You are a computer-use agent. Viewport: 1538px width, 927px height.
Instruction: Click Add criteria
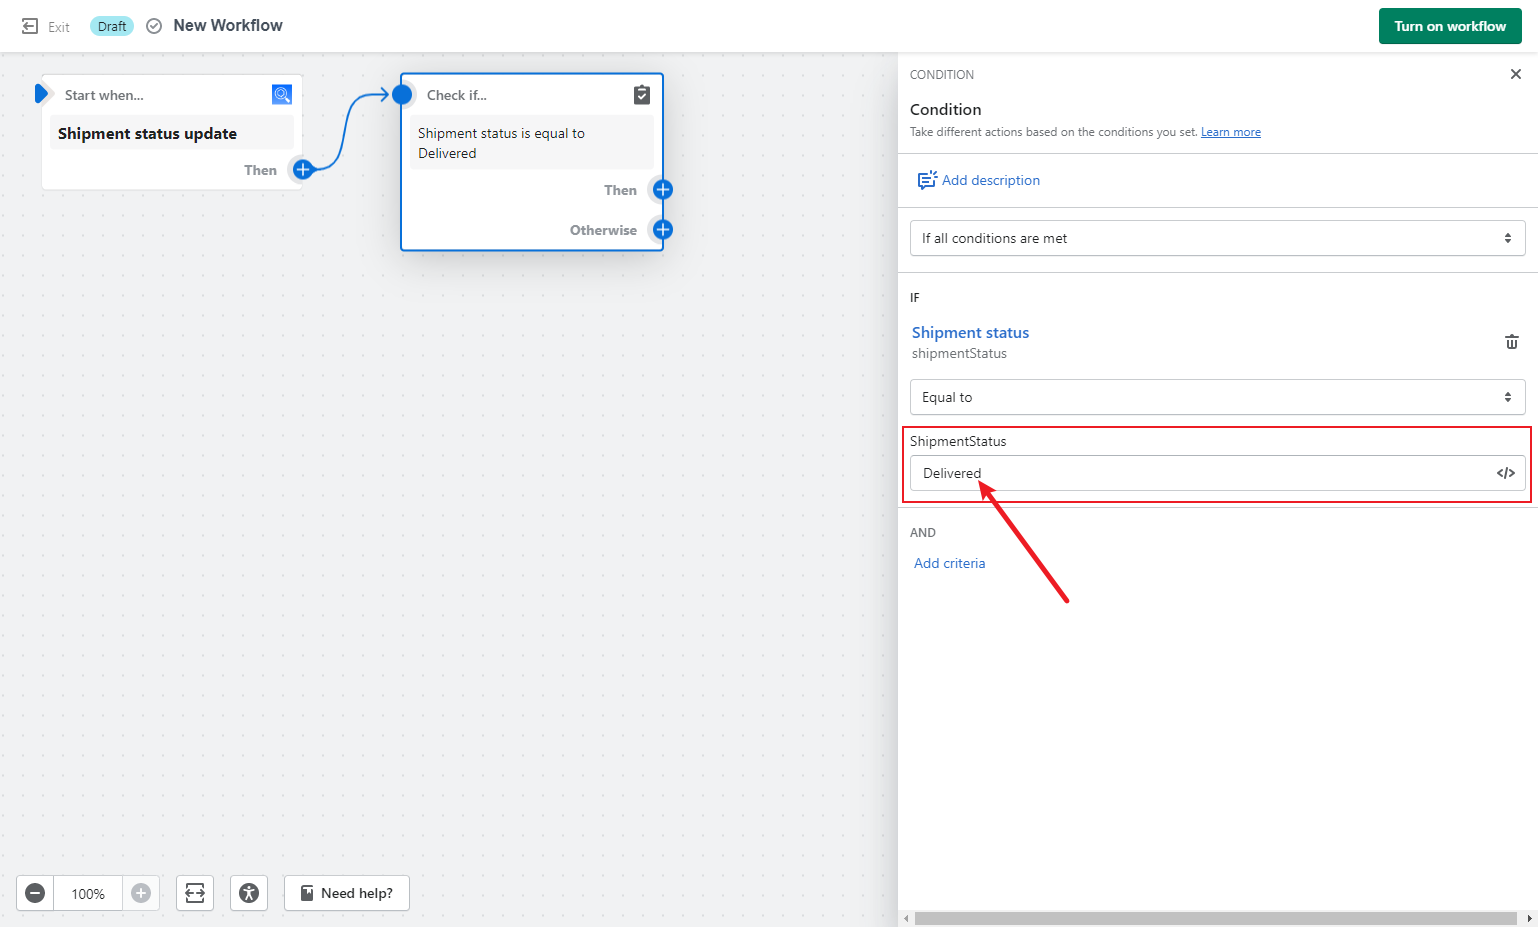coord(949,563)
